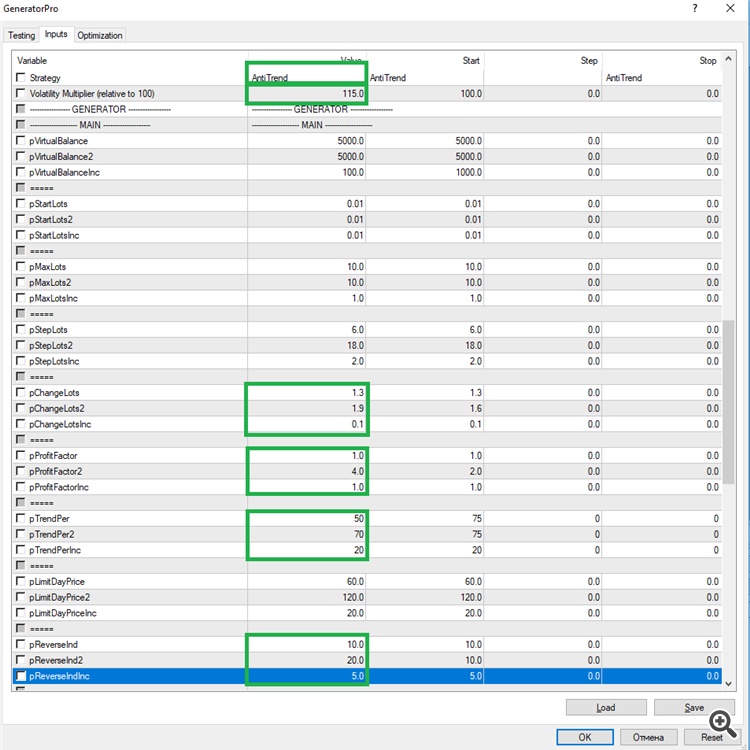Select pReverseIndInc value 5.0
This screenshot has height=750, width=750.
tap(307, 676)
